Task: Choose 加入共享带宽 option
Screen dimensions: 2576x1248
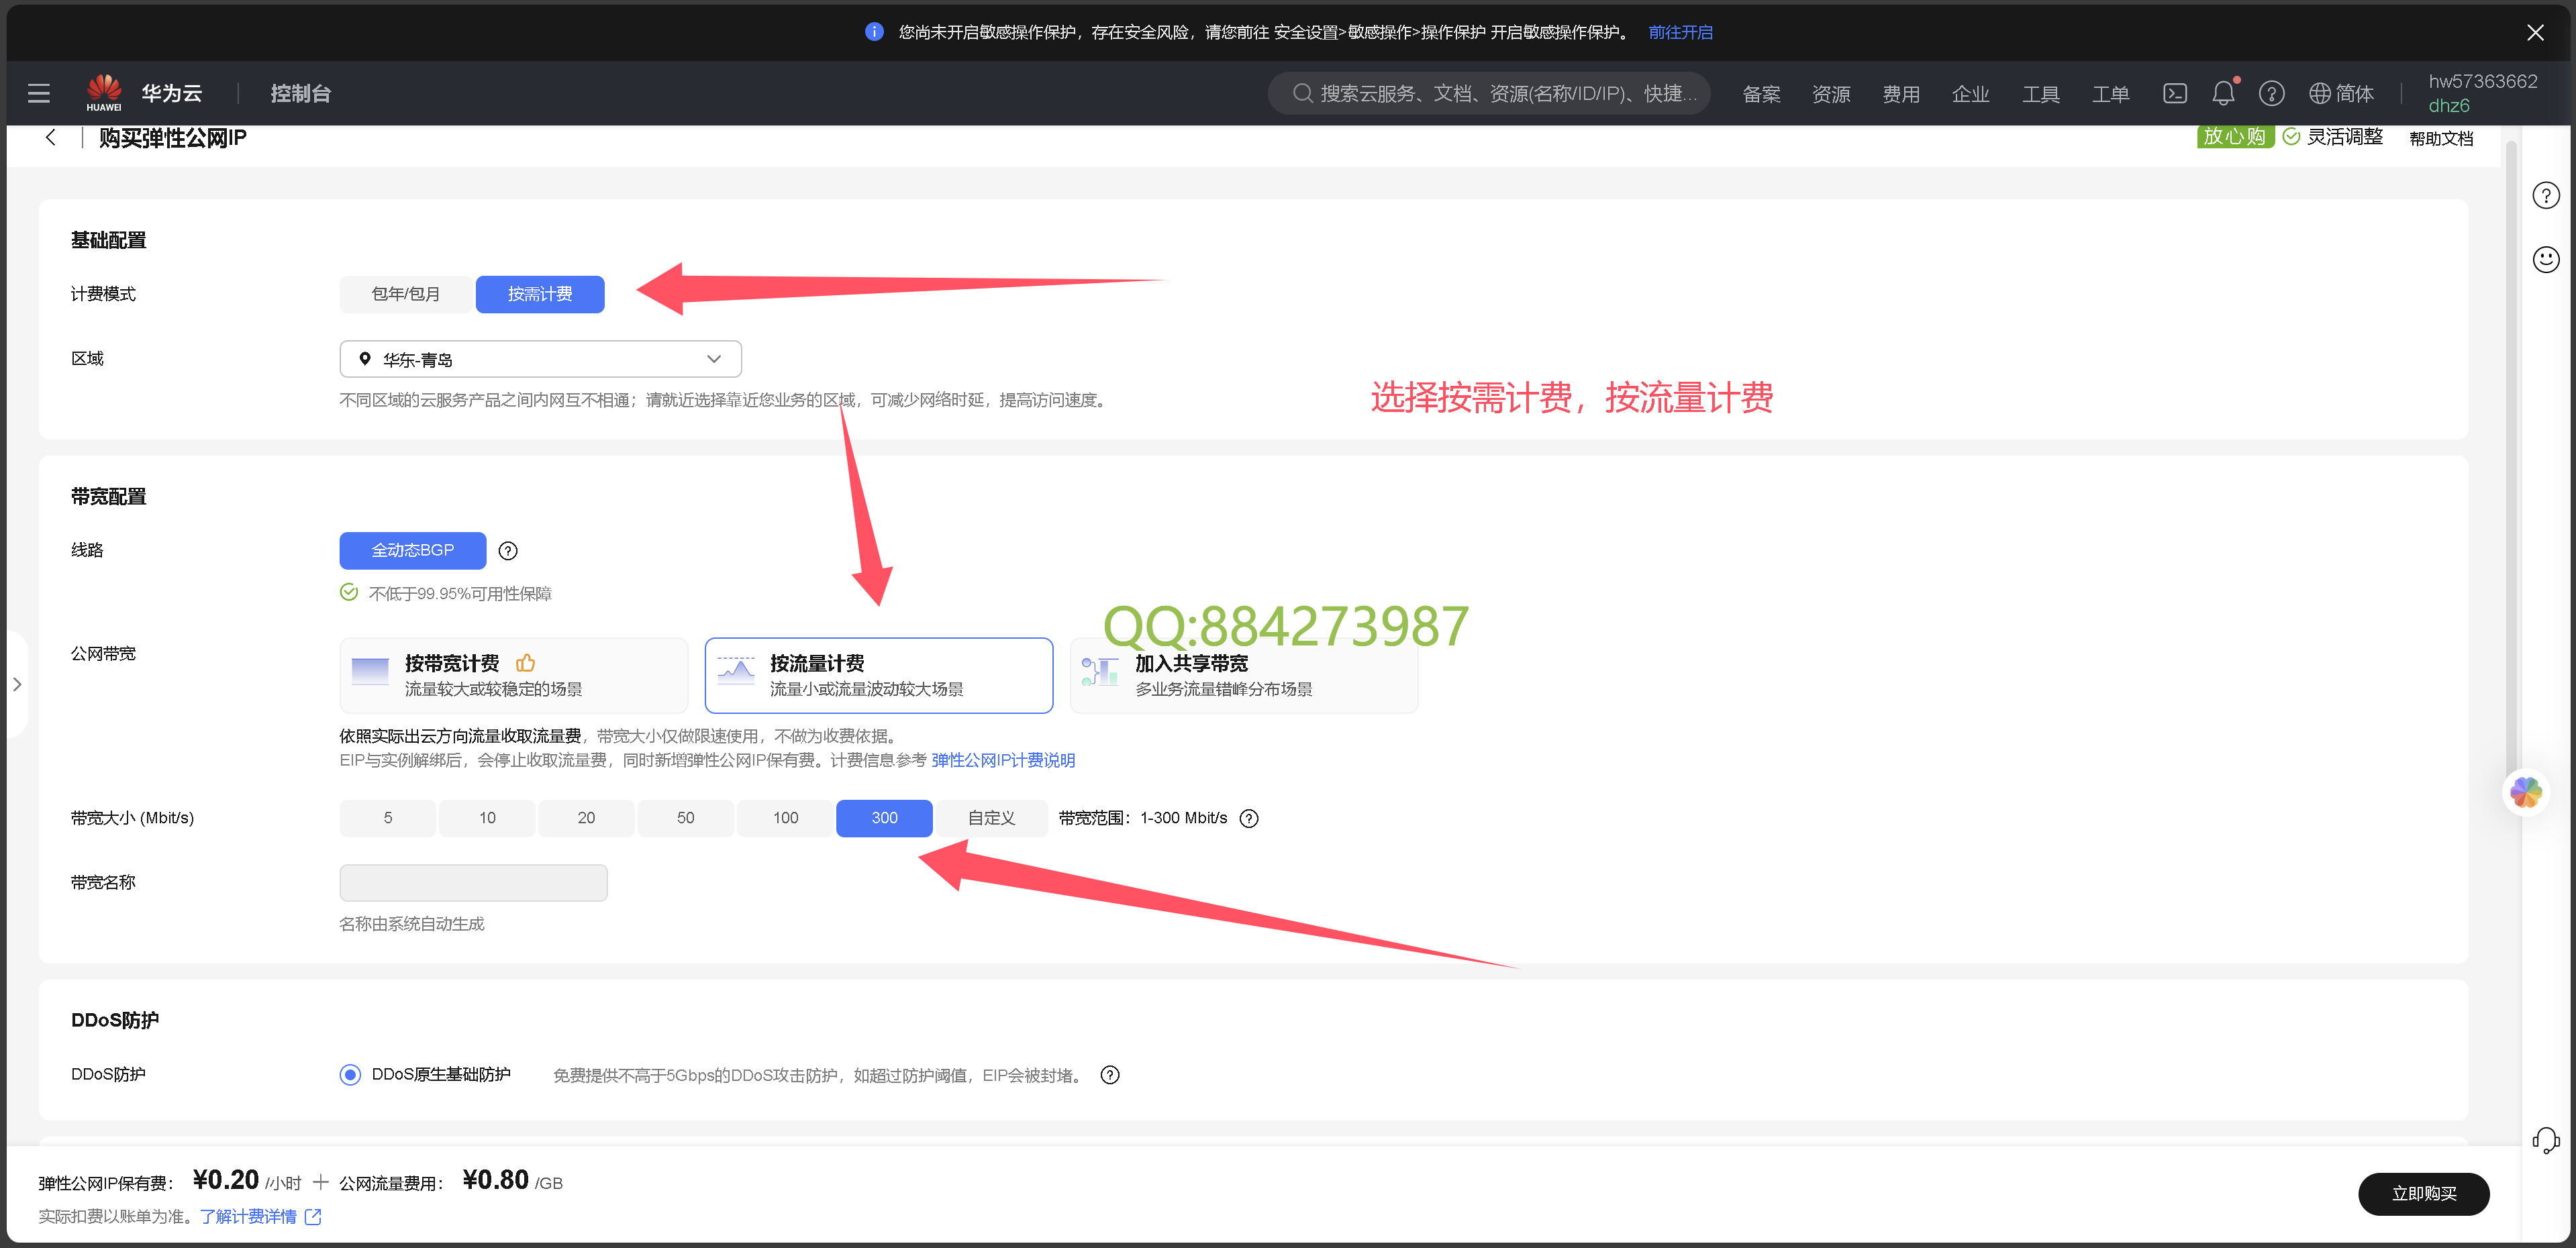Action: pos(1244,676)
